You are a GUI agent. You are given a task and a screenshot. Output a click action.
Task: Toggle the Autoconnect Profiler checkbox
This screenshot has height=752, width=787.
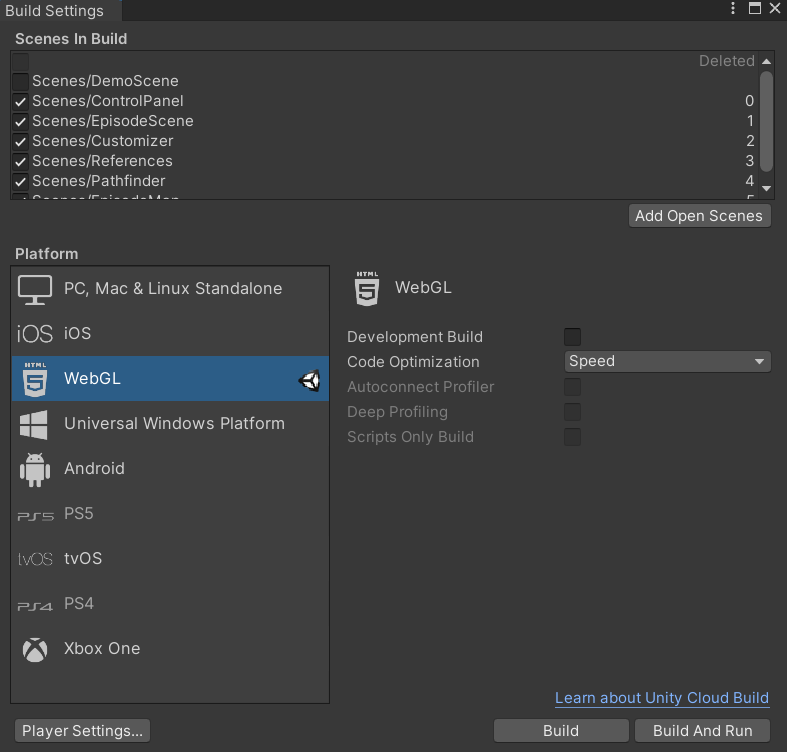(572, 387)
